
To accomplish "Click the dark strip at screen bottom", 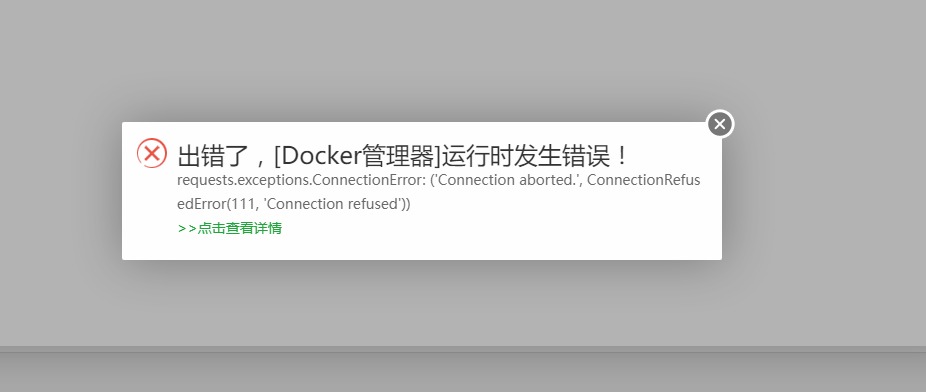I will pos(463,372).
